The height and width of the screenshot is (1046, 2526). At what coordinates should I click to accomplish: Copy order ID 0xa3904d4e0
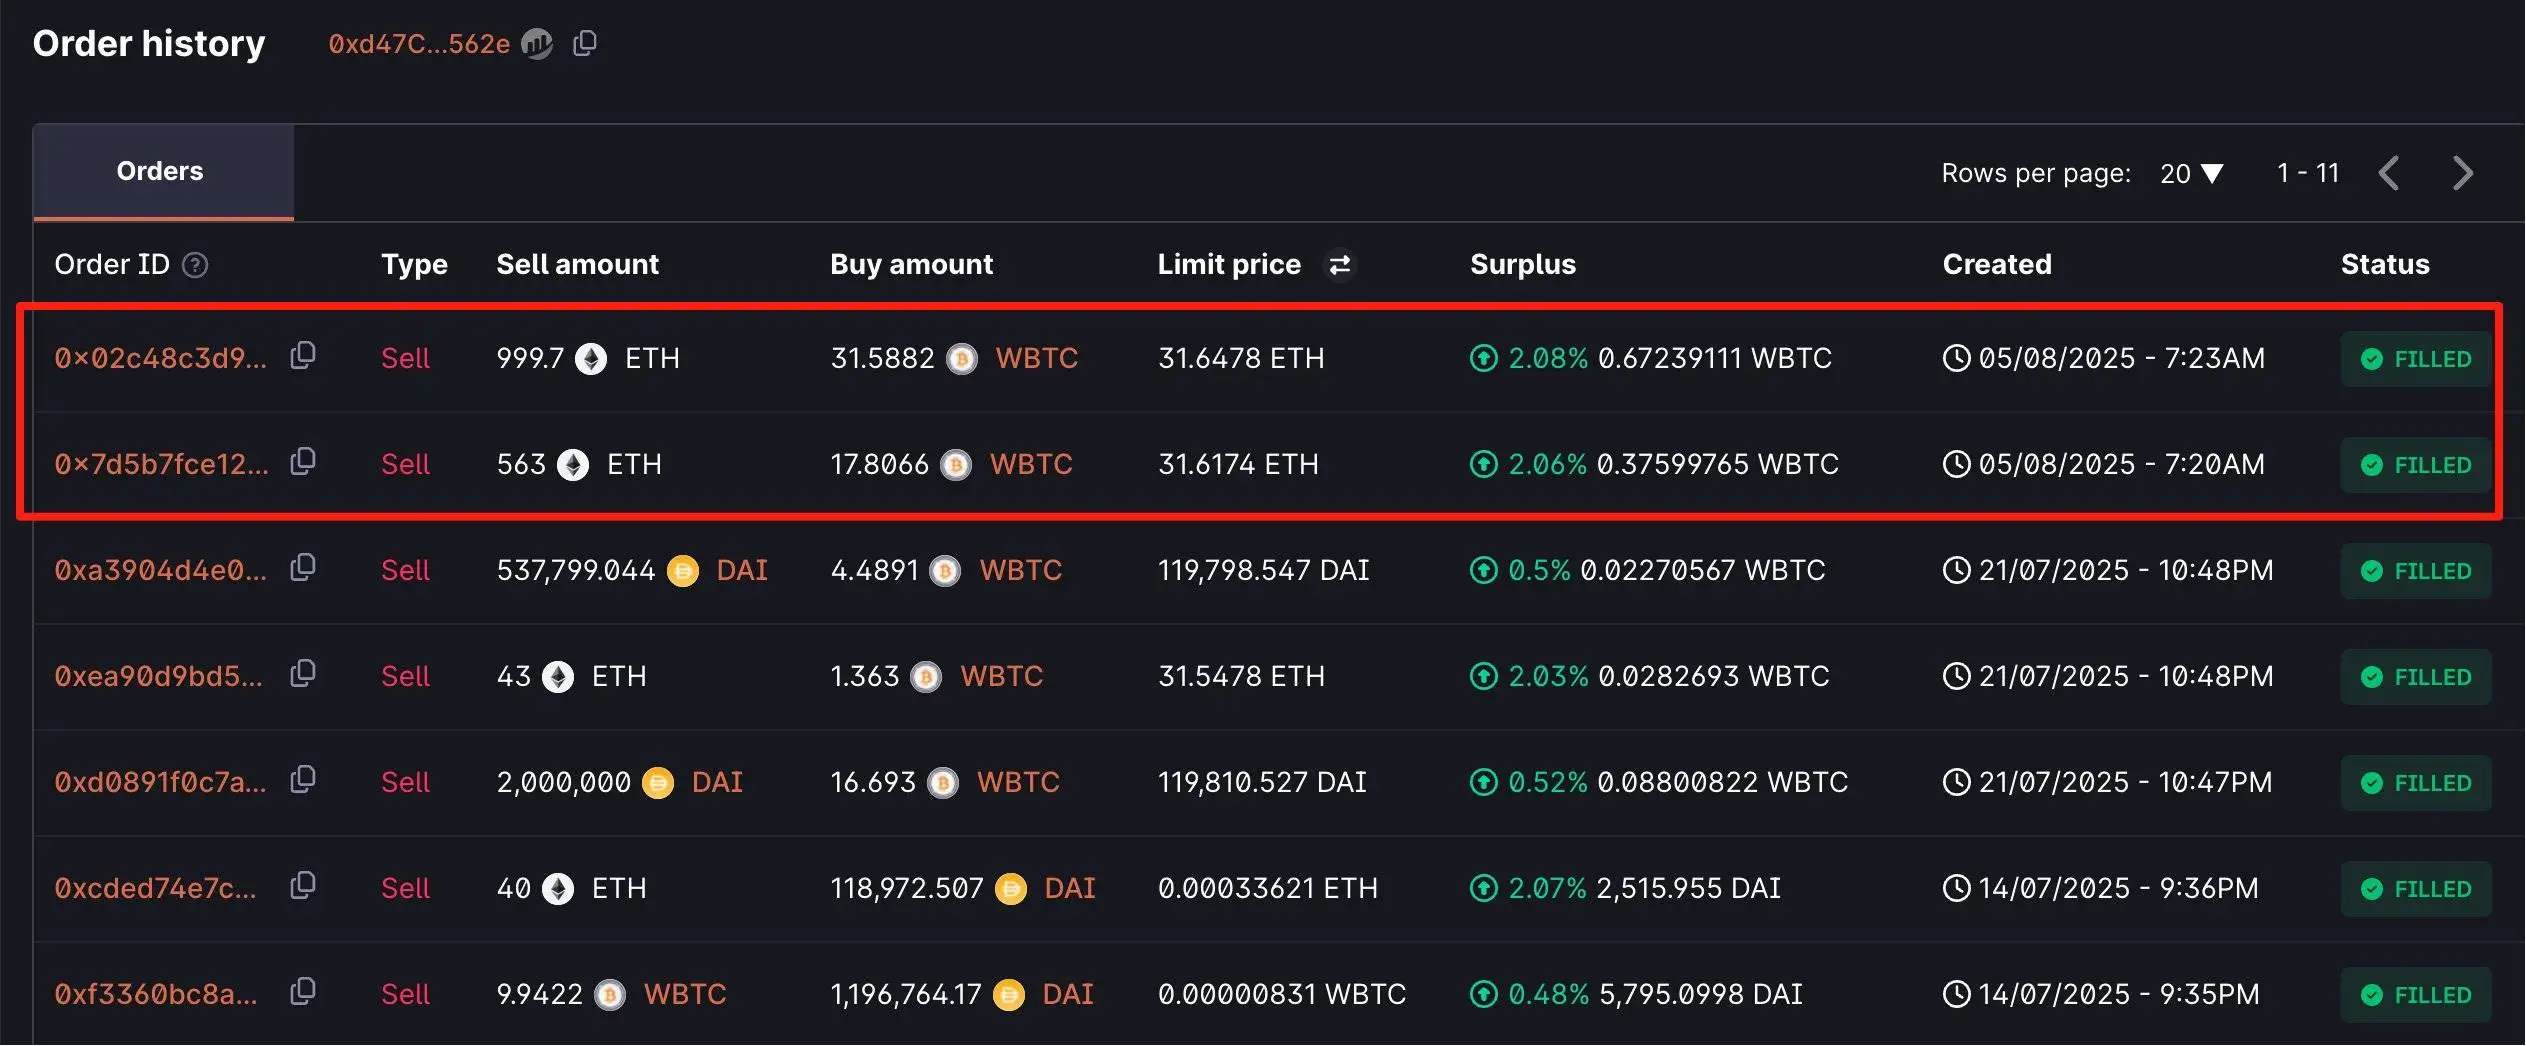303,568
